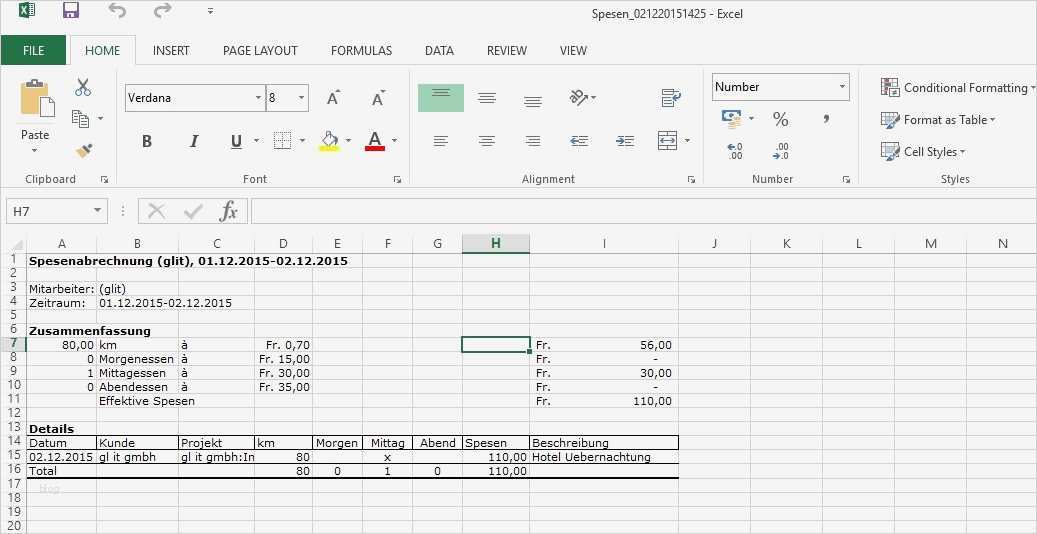Click the Paste clipboard icon
This screenshot has height=534, width=1037.
[x=37, y=99]
